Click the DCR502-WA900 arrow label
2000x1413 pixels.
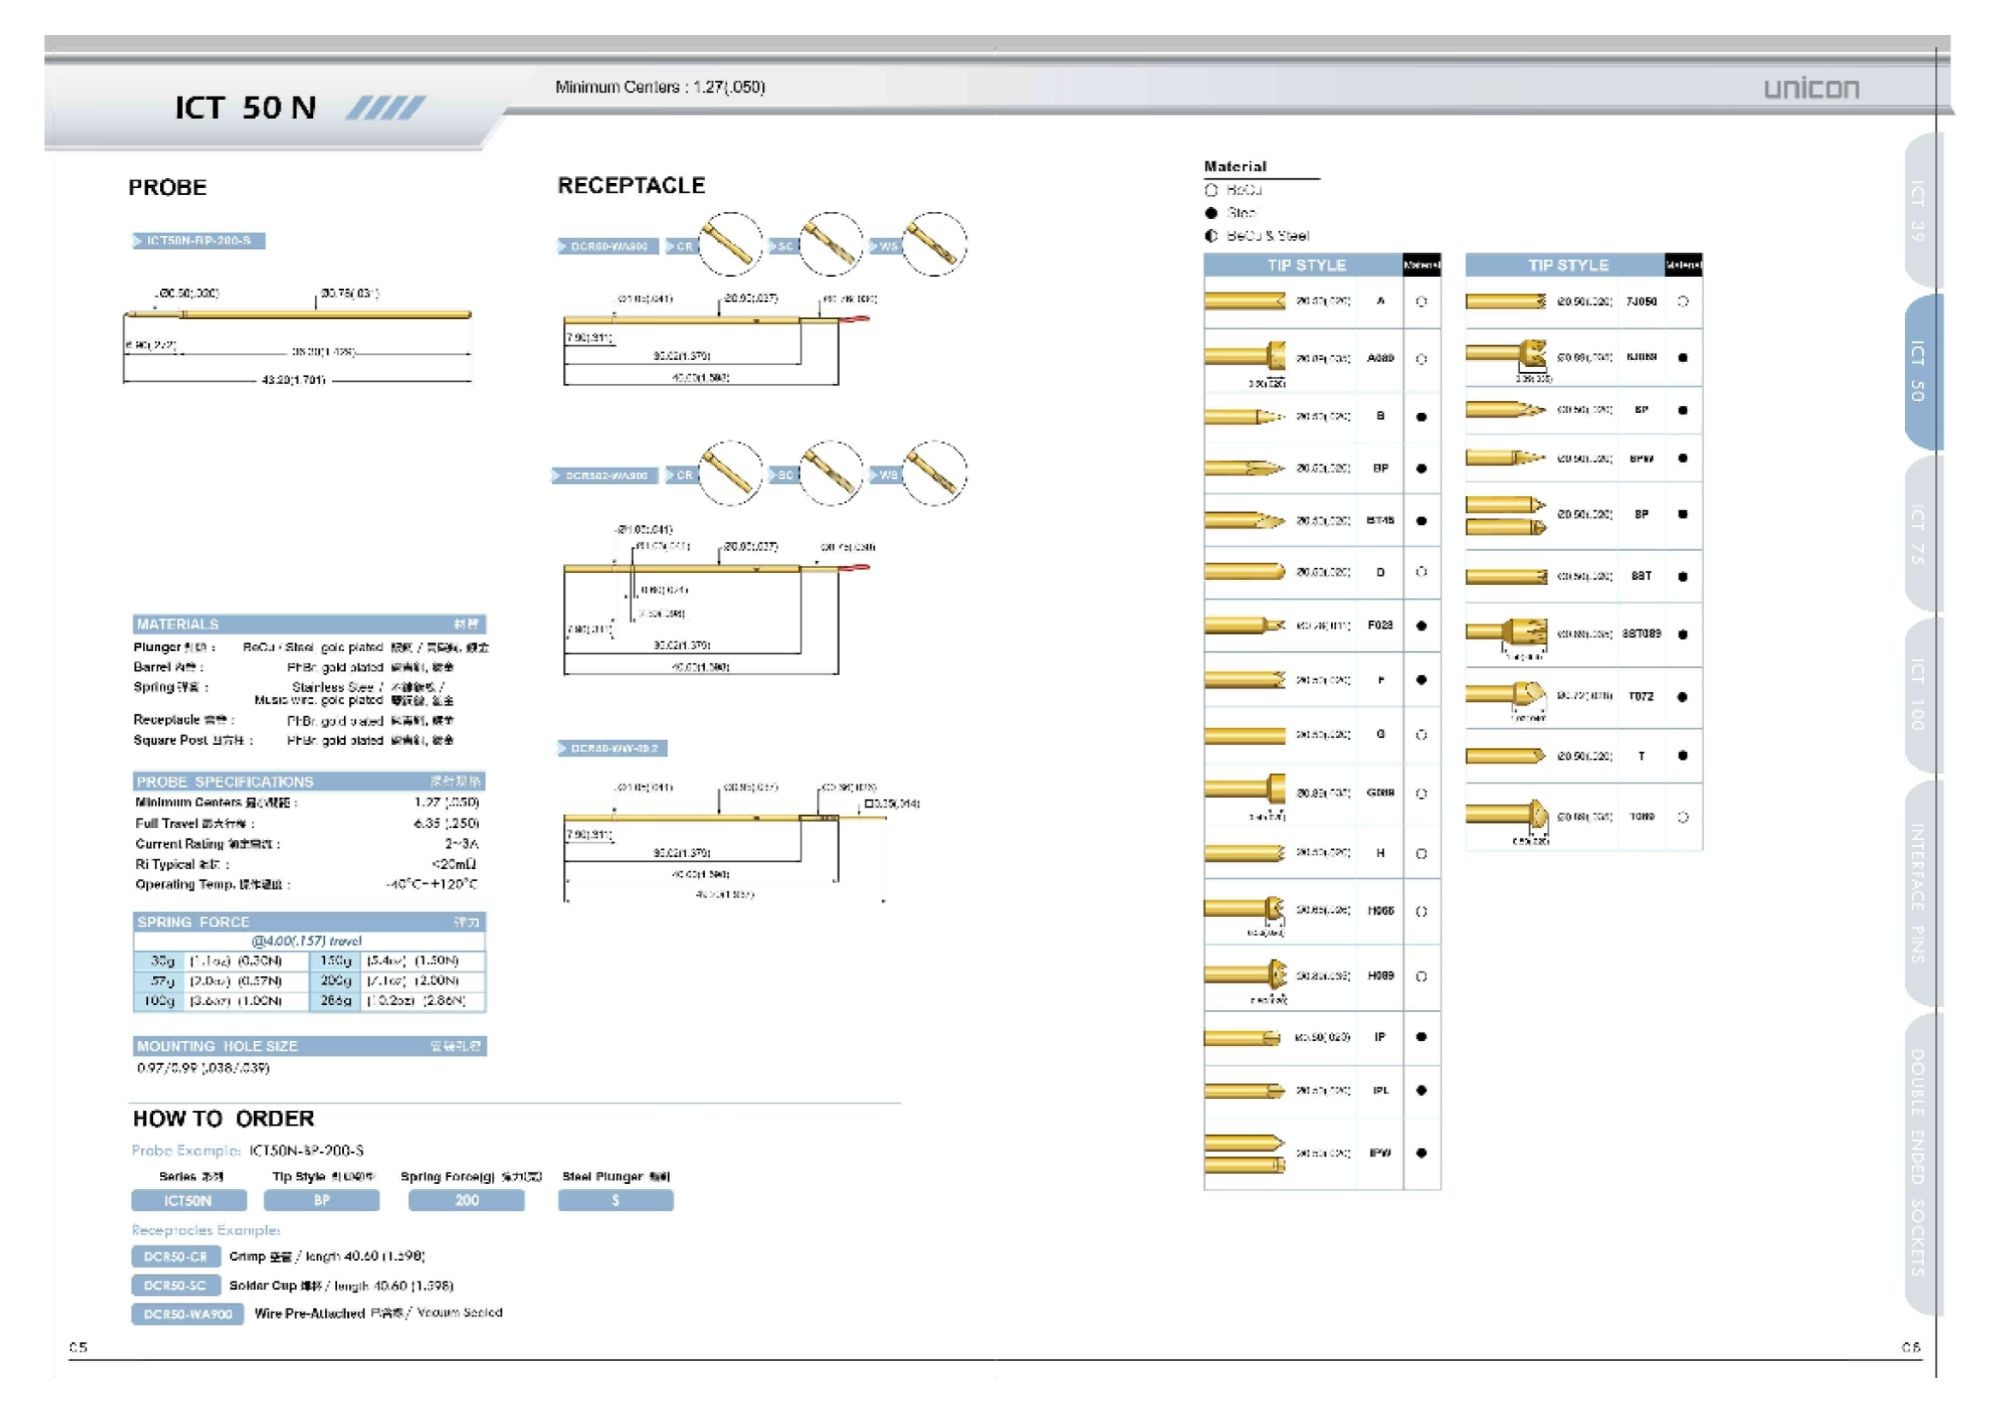(605, 475)
